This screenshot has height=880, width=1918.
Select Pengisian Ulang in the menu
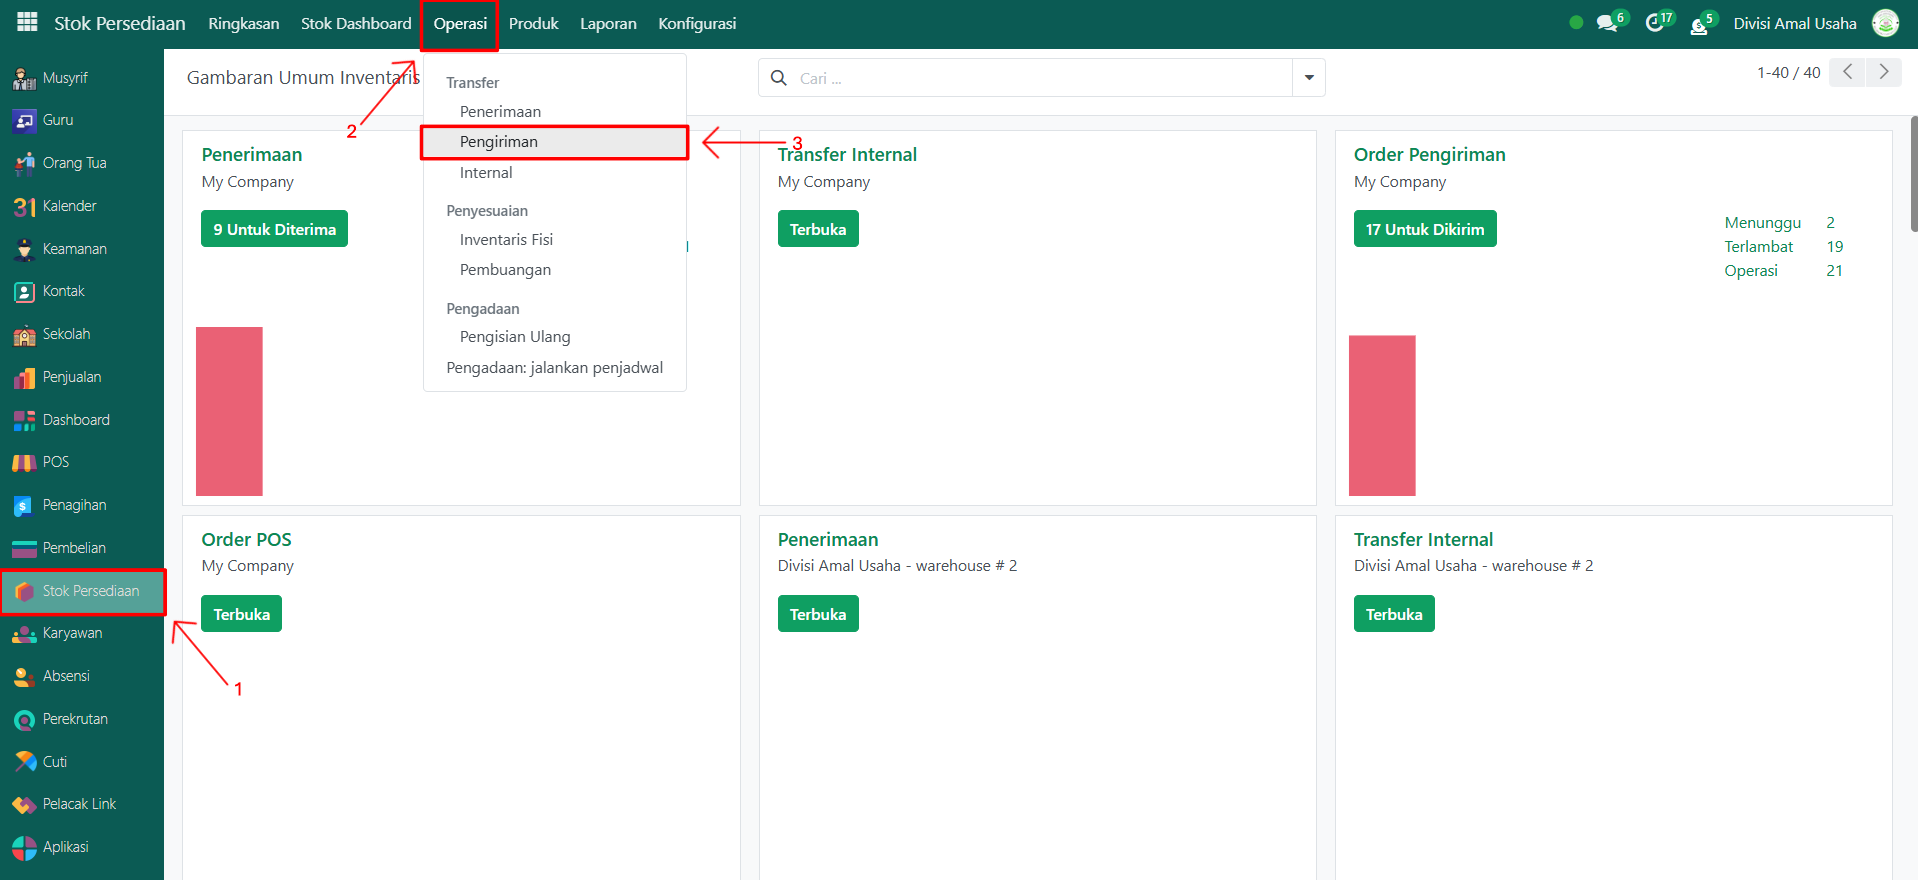click(515, 337)
